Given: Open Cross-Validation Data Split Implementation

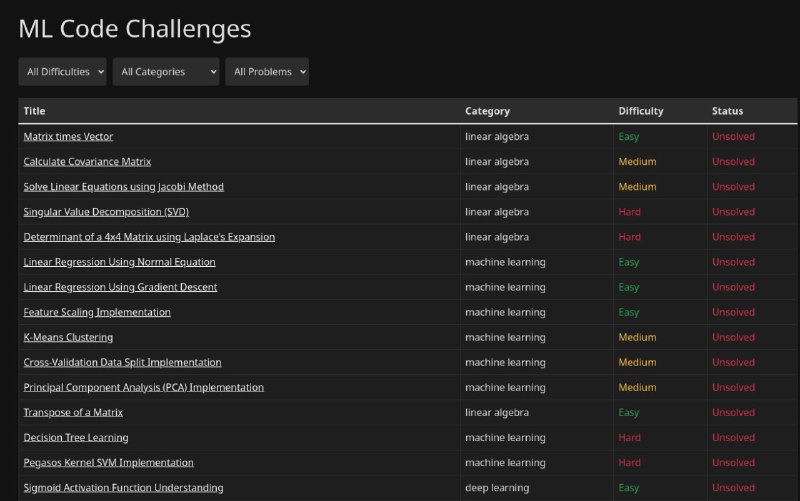Looking at the screenshot, I should [122, 362].
